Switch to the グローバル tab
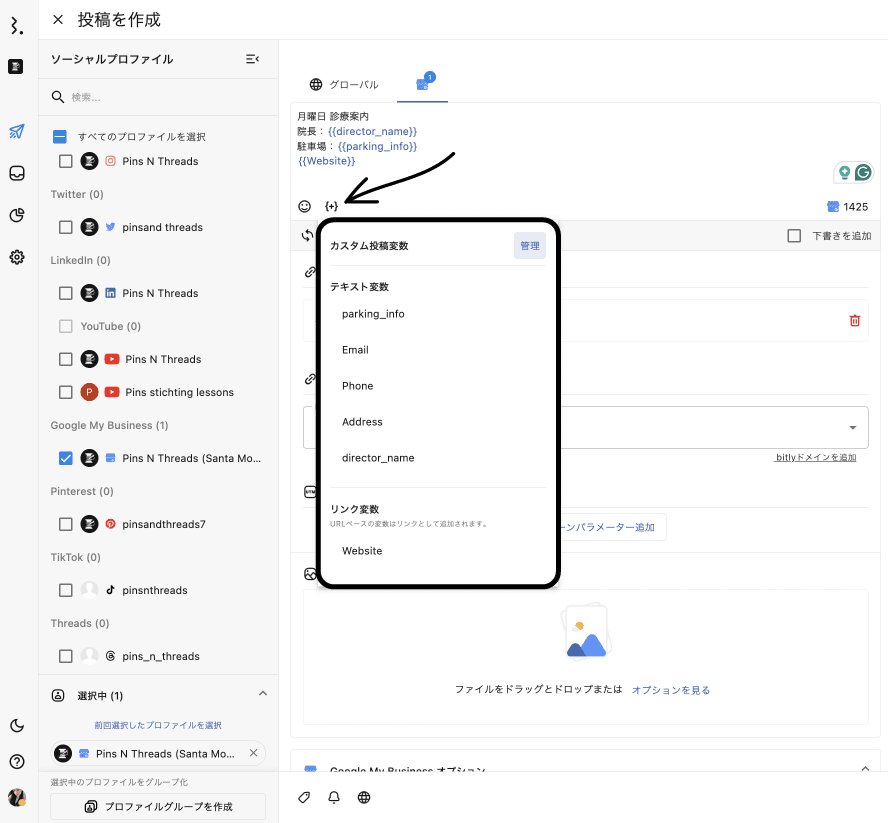The width and height of the screenshot is (888, 823). tap(344, 85)
